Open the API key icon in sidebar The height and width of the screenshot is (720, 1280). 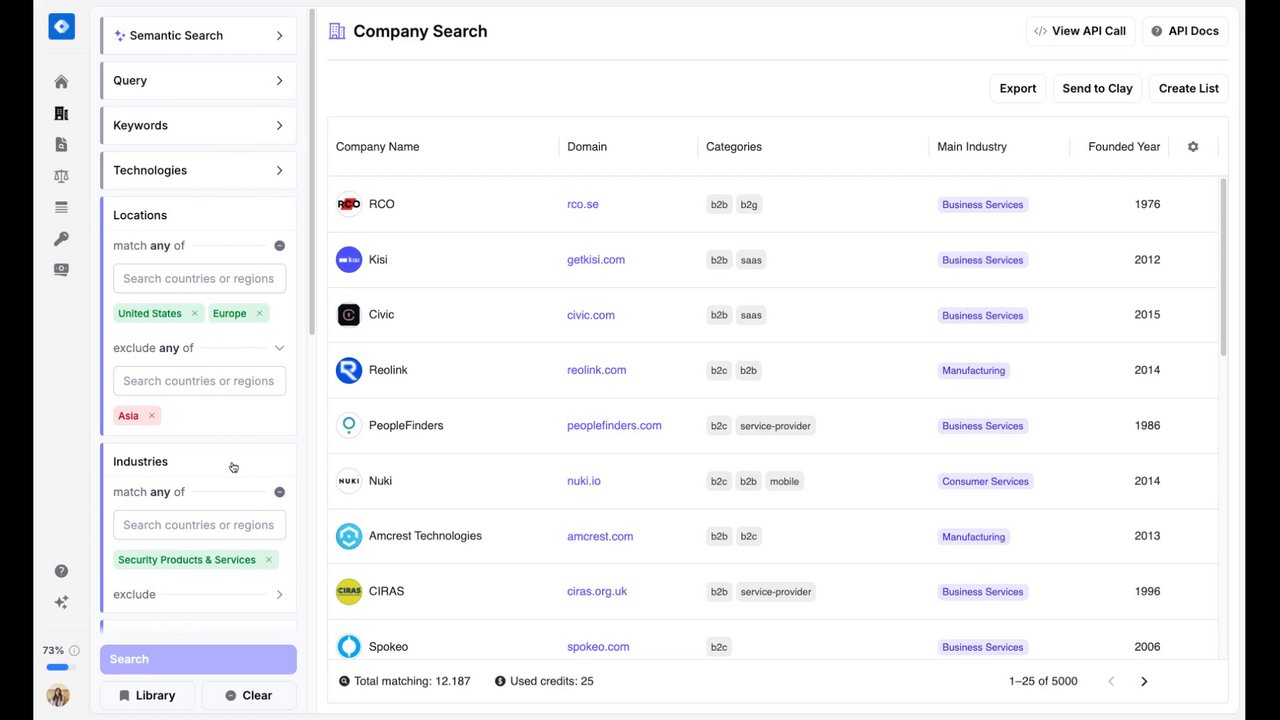(x=61, y=239)
